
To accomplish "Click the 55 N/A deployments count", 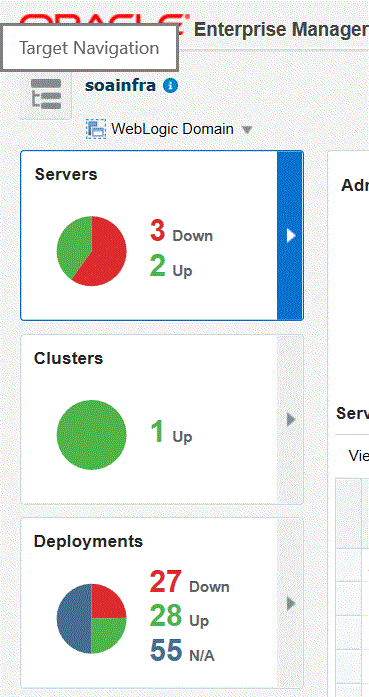I will 182,650.
